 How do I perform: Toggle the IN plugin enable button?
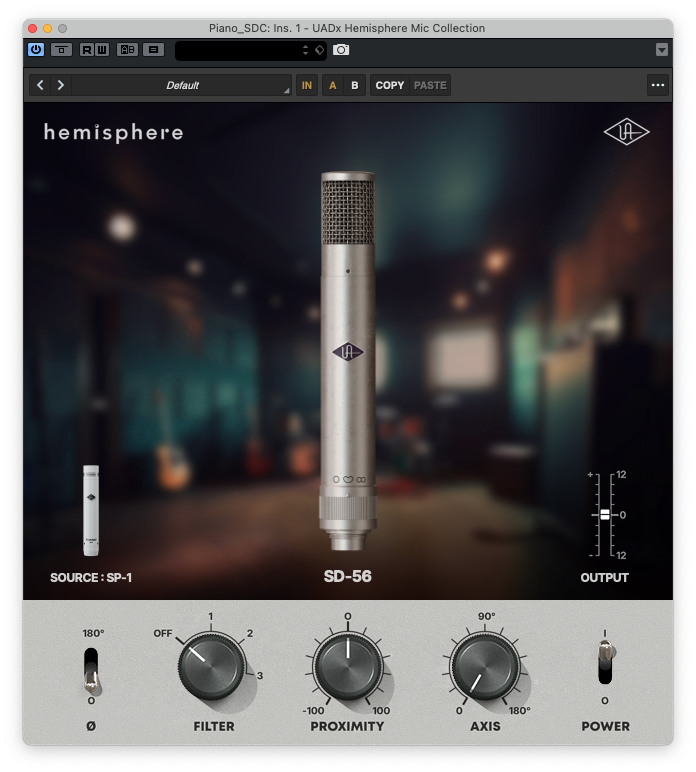307,85
